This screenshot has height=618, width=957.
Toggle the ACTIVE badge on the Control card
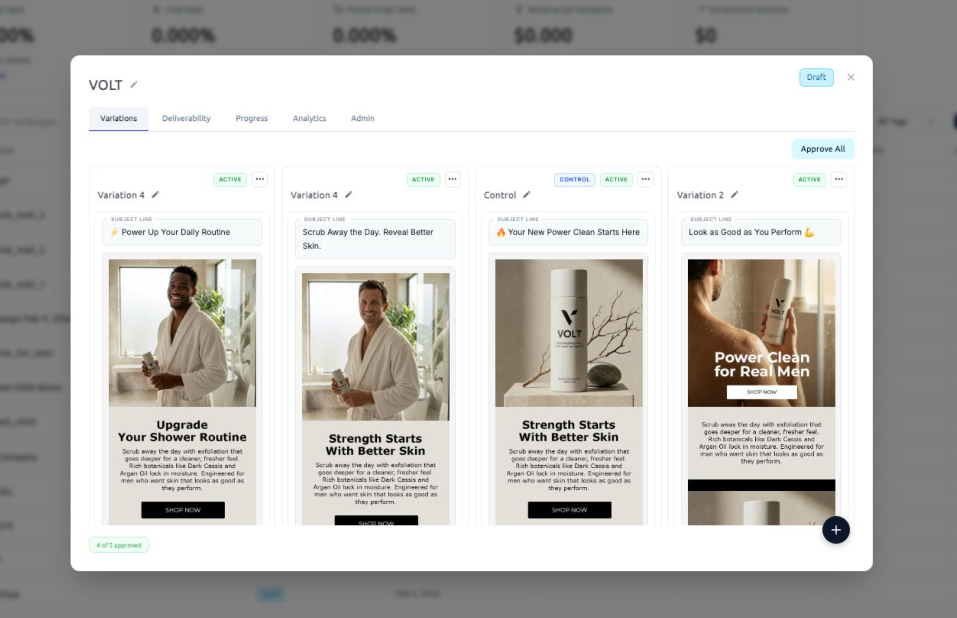pos(616,180)
